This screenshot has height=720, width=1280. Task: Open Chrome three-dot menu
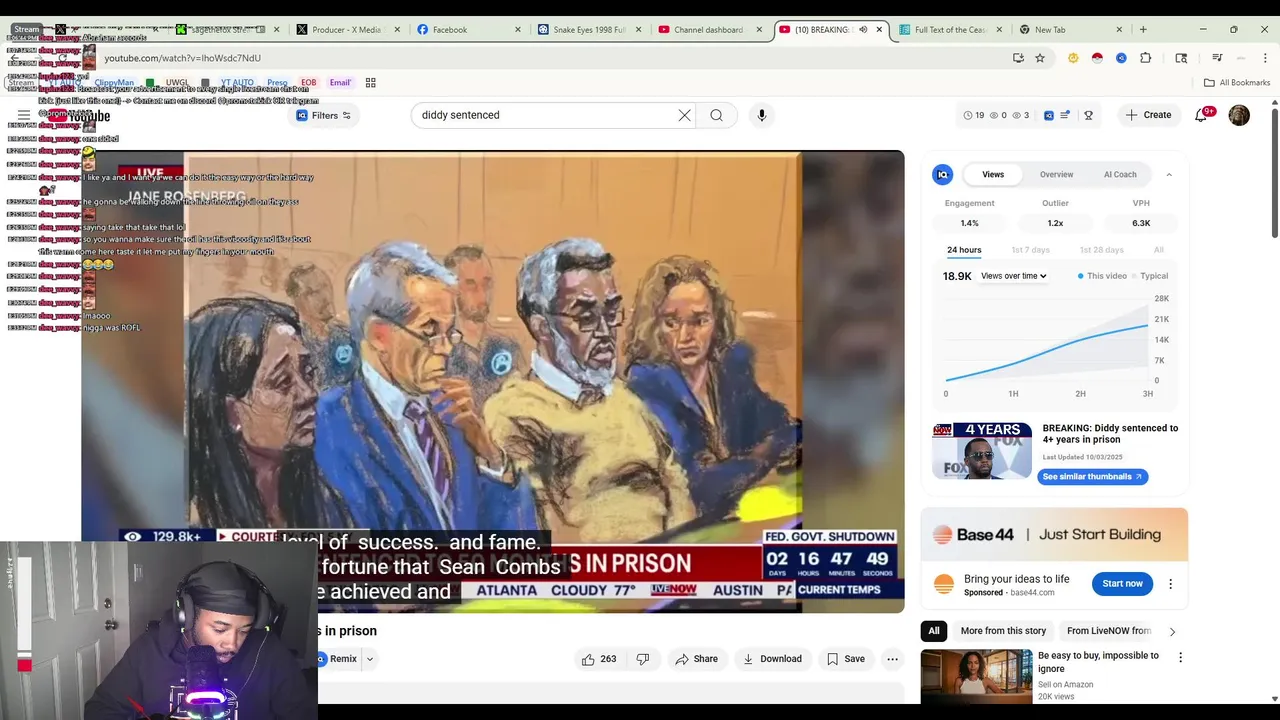pyautogui.click(x=1265, y=58)
